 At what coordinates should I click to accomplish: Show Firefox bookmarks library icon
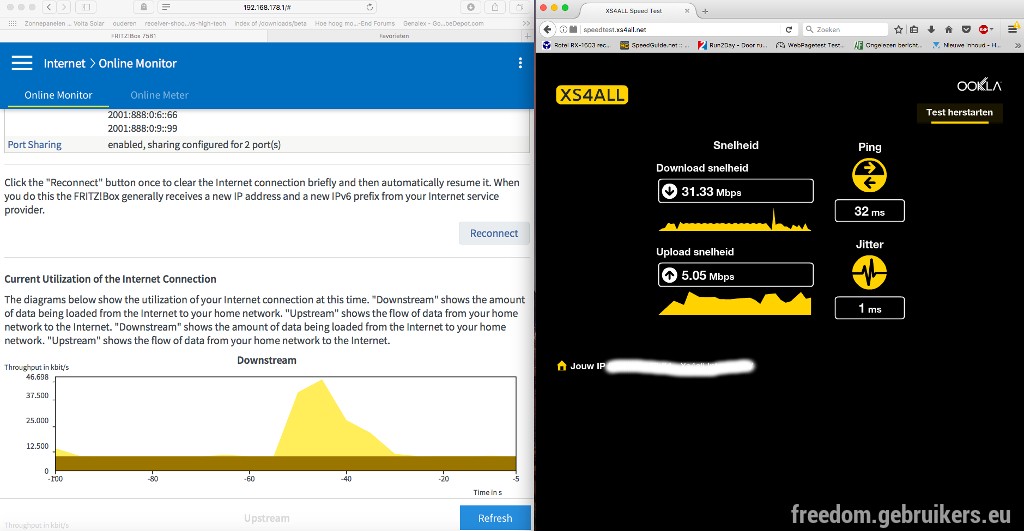[914, 29]
